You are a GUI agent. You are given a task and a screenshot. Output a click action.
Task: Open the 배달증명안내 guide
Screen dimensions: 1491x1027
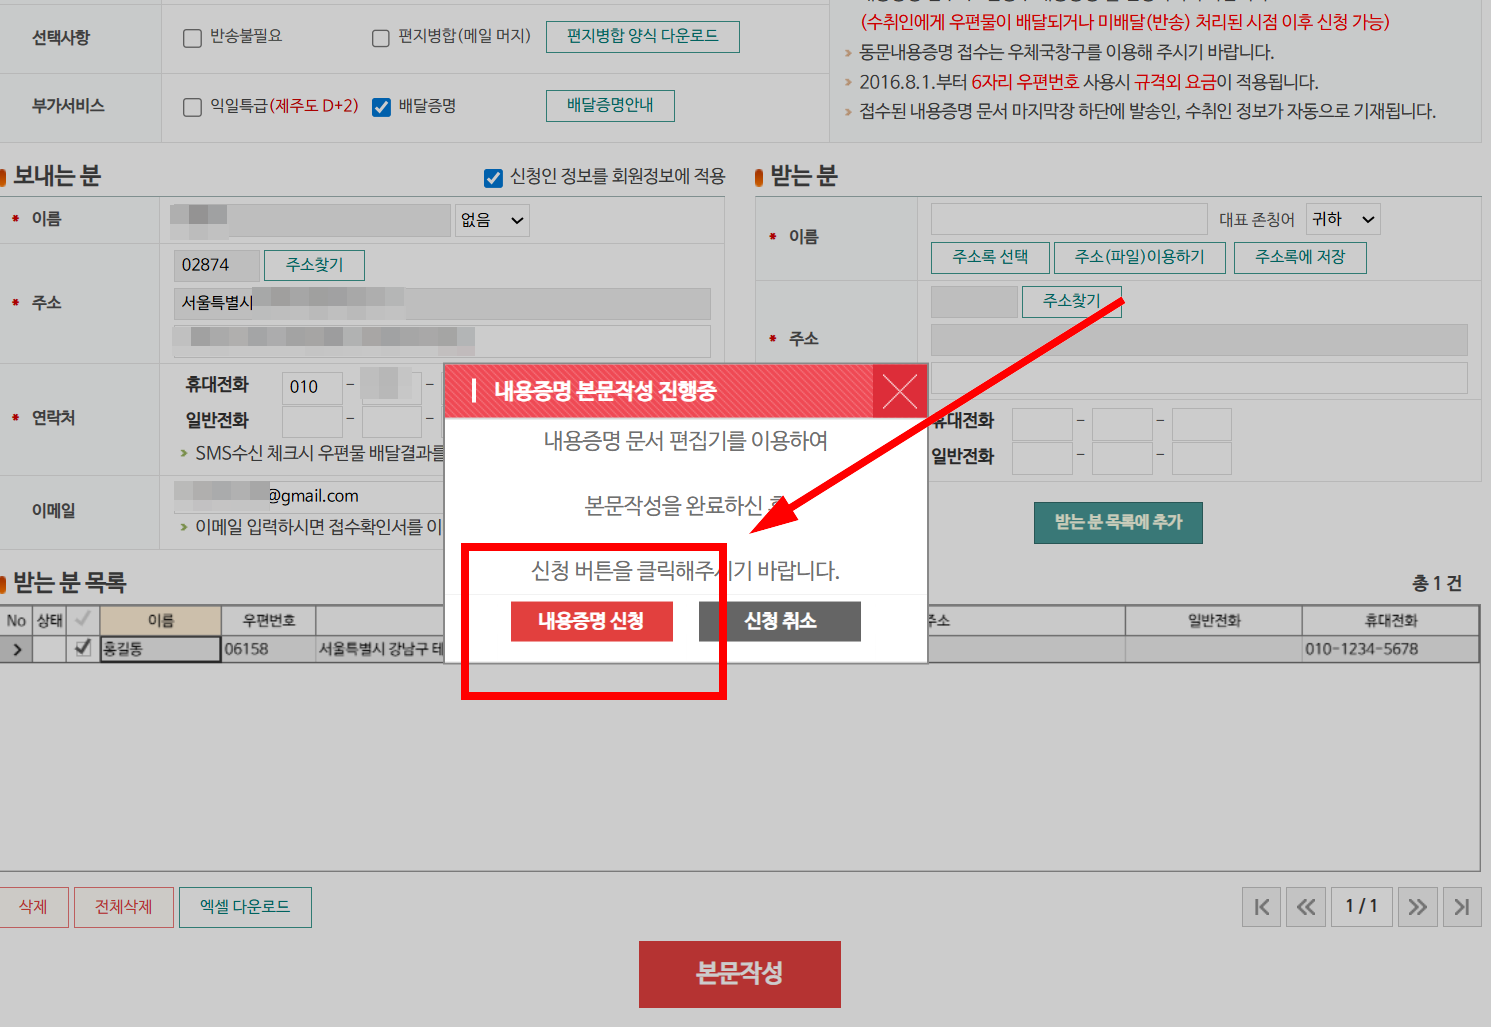610,105
